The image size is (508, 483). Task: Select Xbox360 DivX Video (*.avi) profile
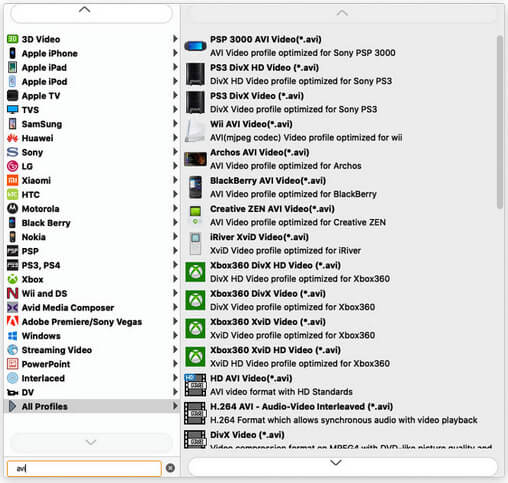339,300
